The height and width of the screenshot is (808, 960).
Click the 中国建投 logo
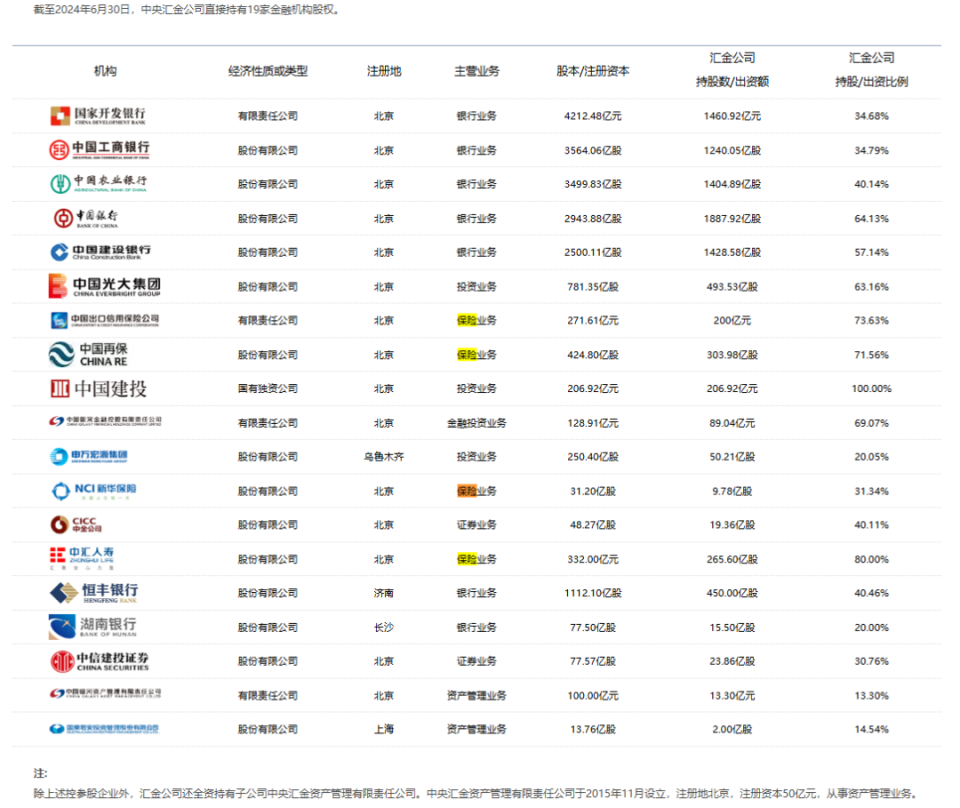99,389
